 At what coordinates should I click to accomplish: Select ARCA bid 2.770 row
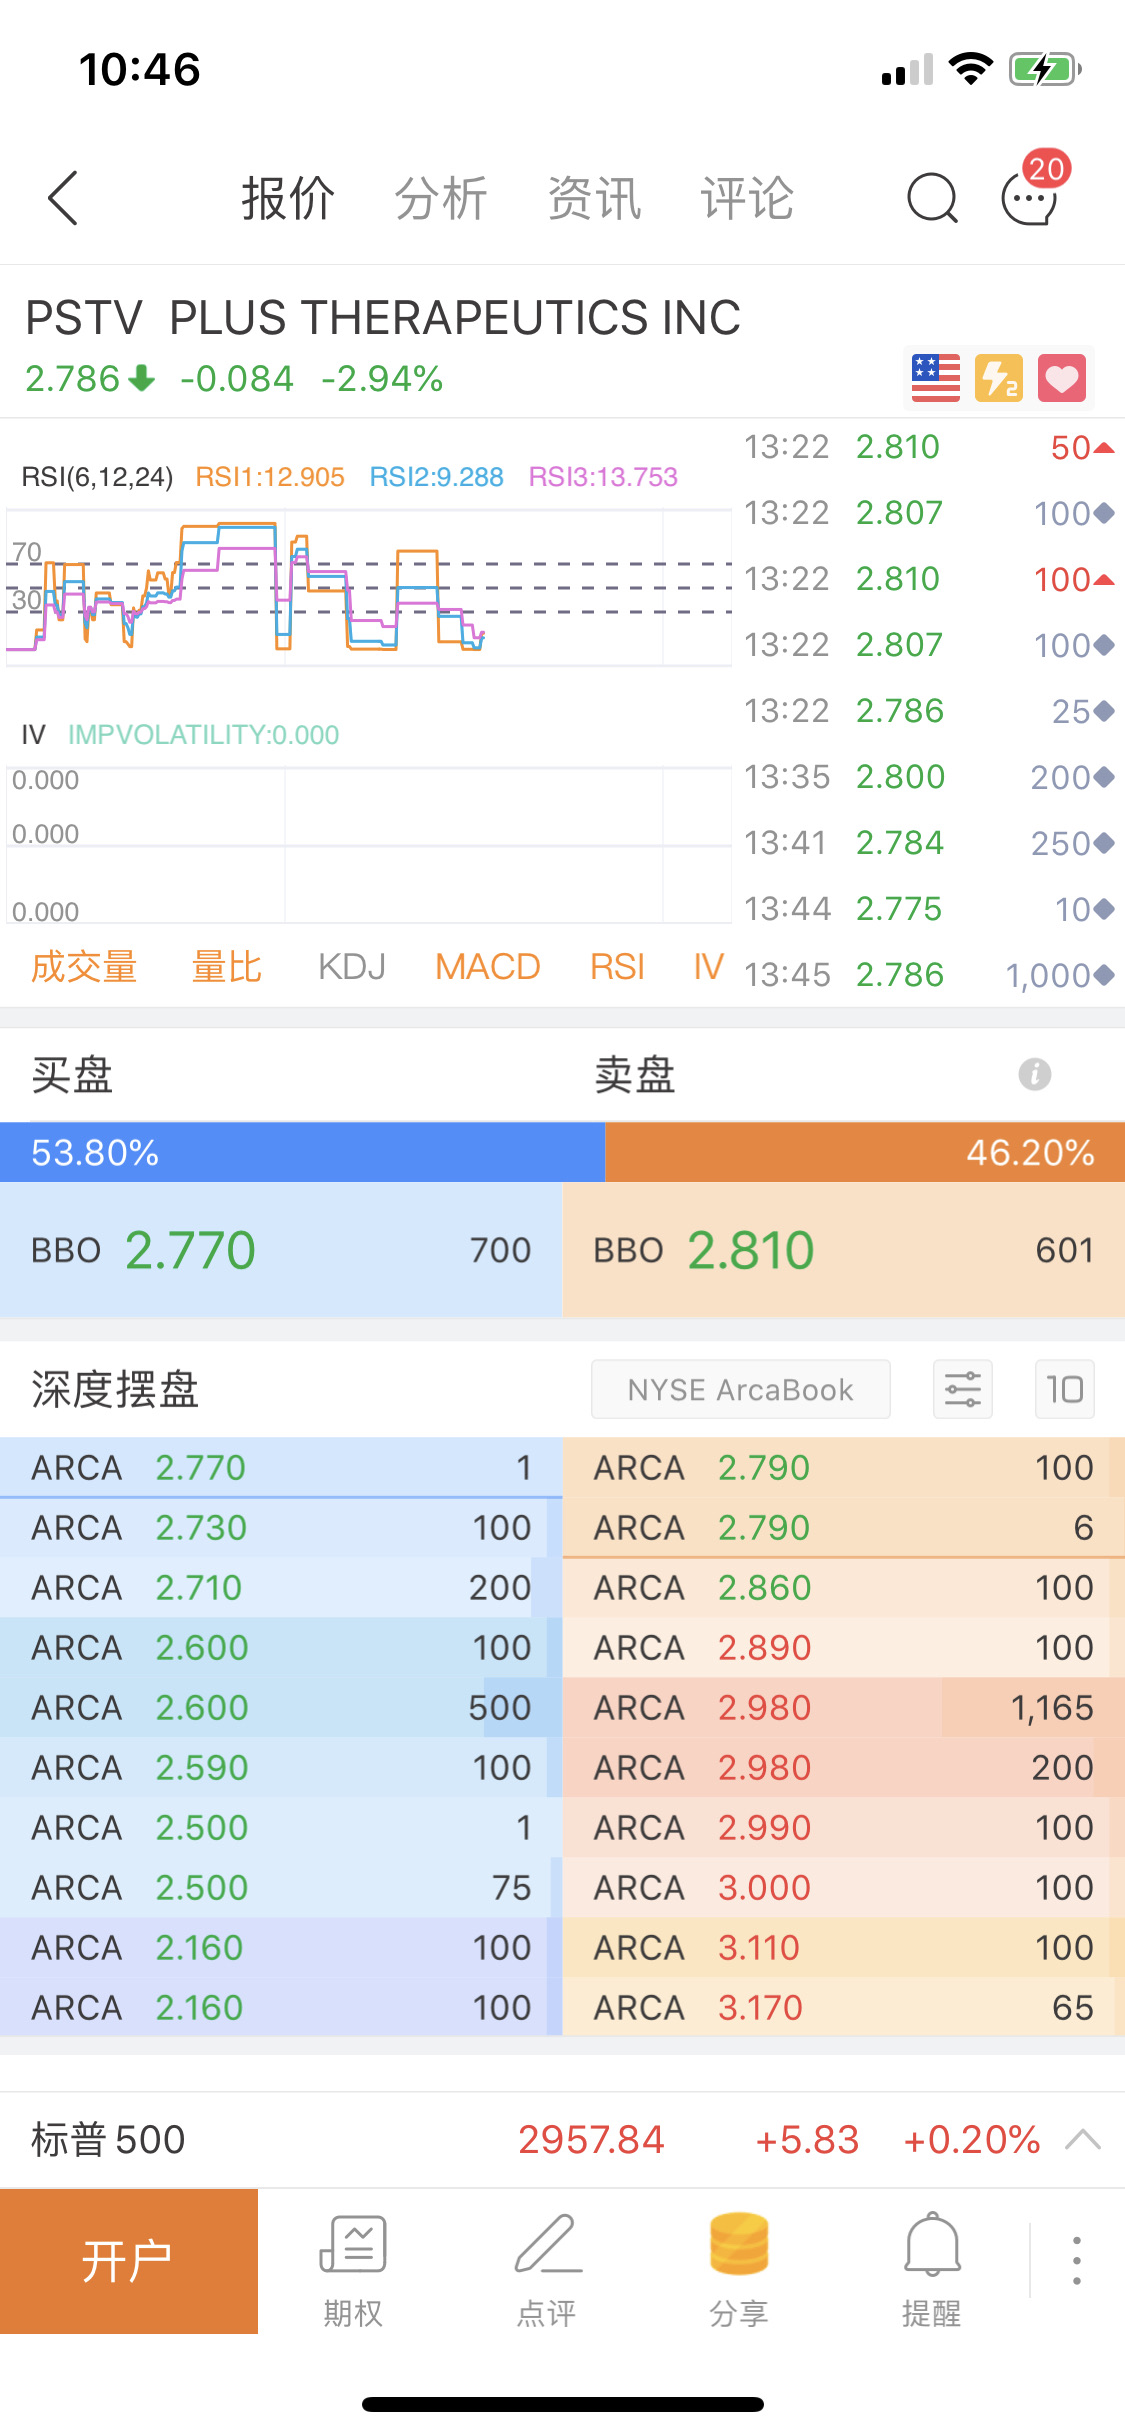coord(281,1467)
